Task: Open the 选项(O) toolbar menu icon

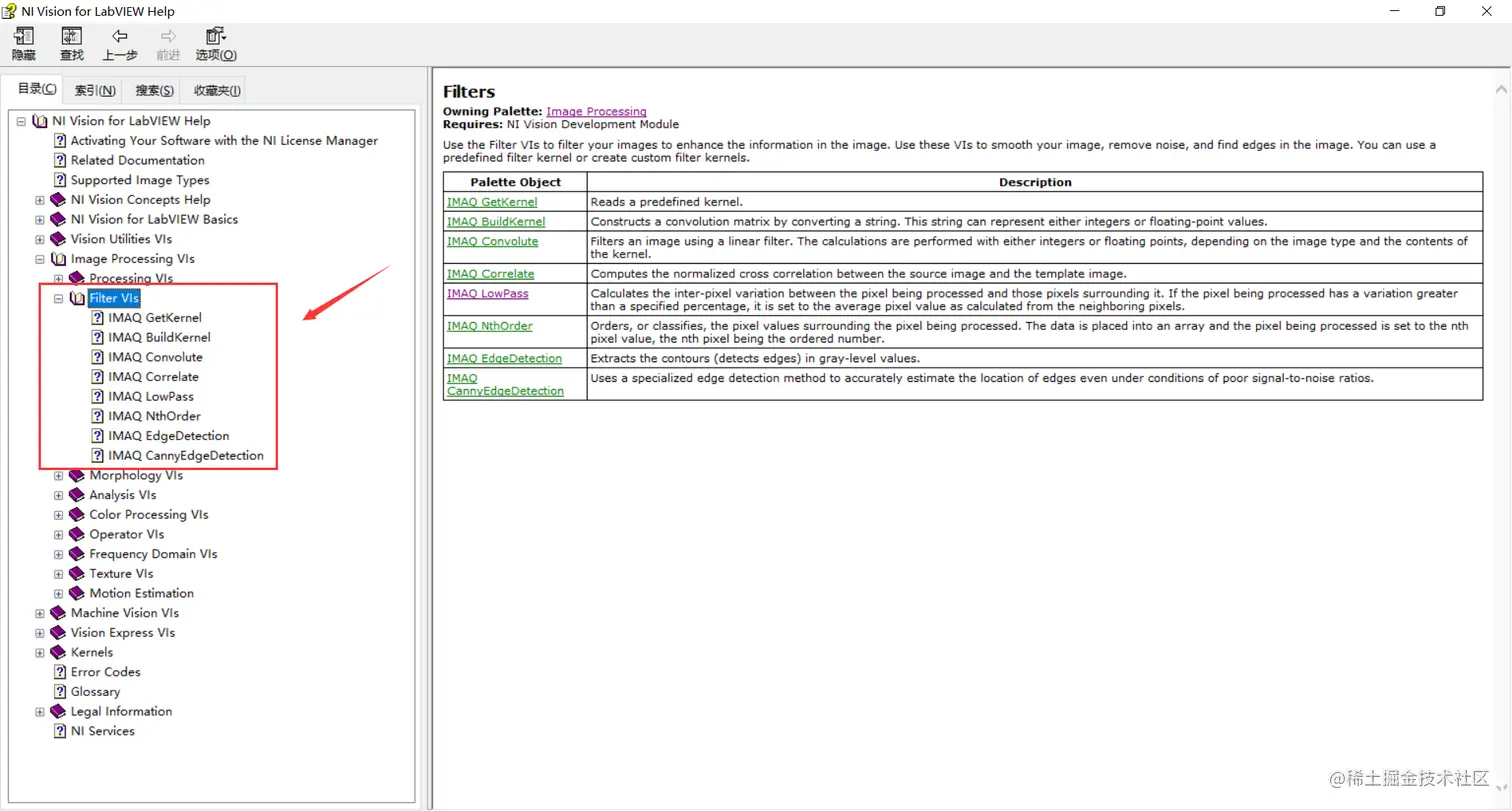Action: click(216, 36)
